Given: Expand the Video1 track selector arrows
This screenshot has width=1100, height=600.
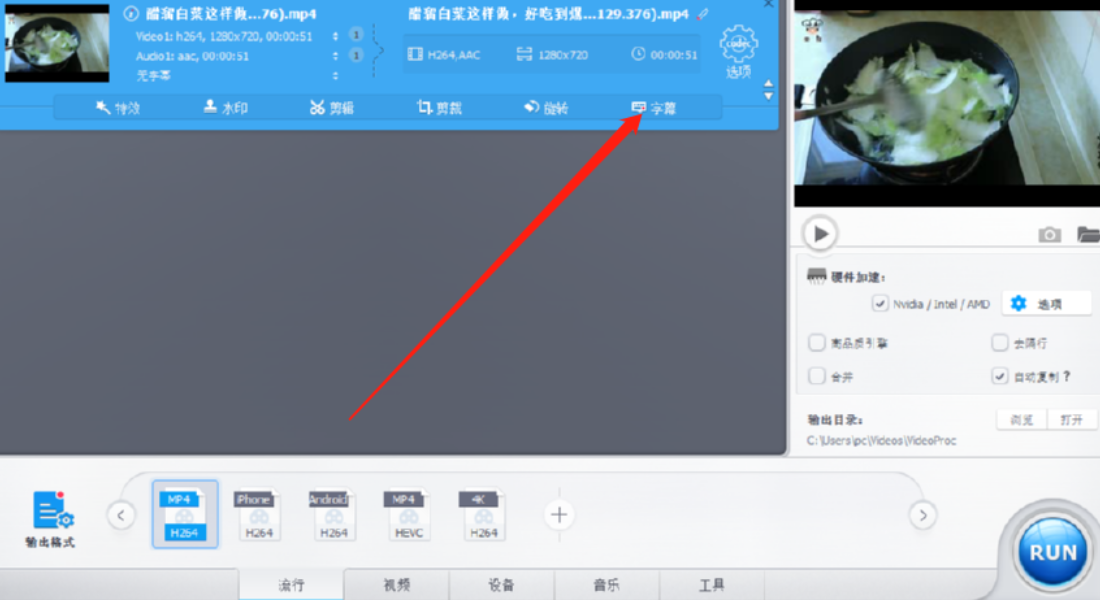Looking at the screenshot, I should click(335, 36).
